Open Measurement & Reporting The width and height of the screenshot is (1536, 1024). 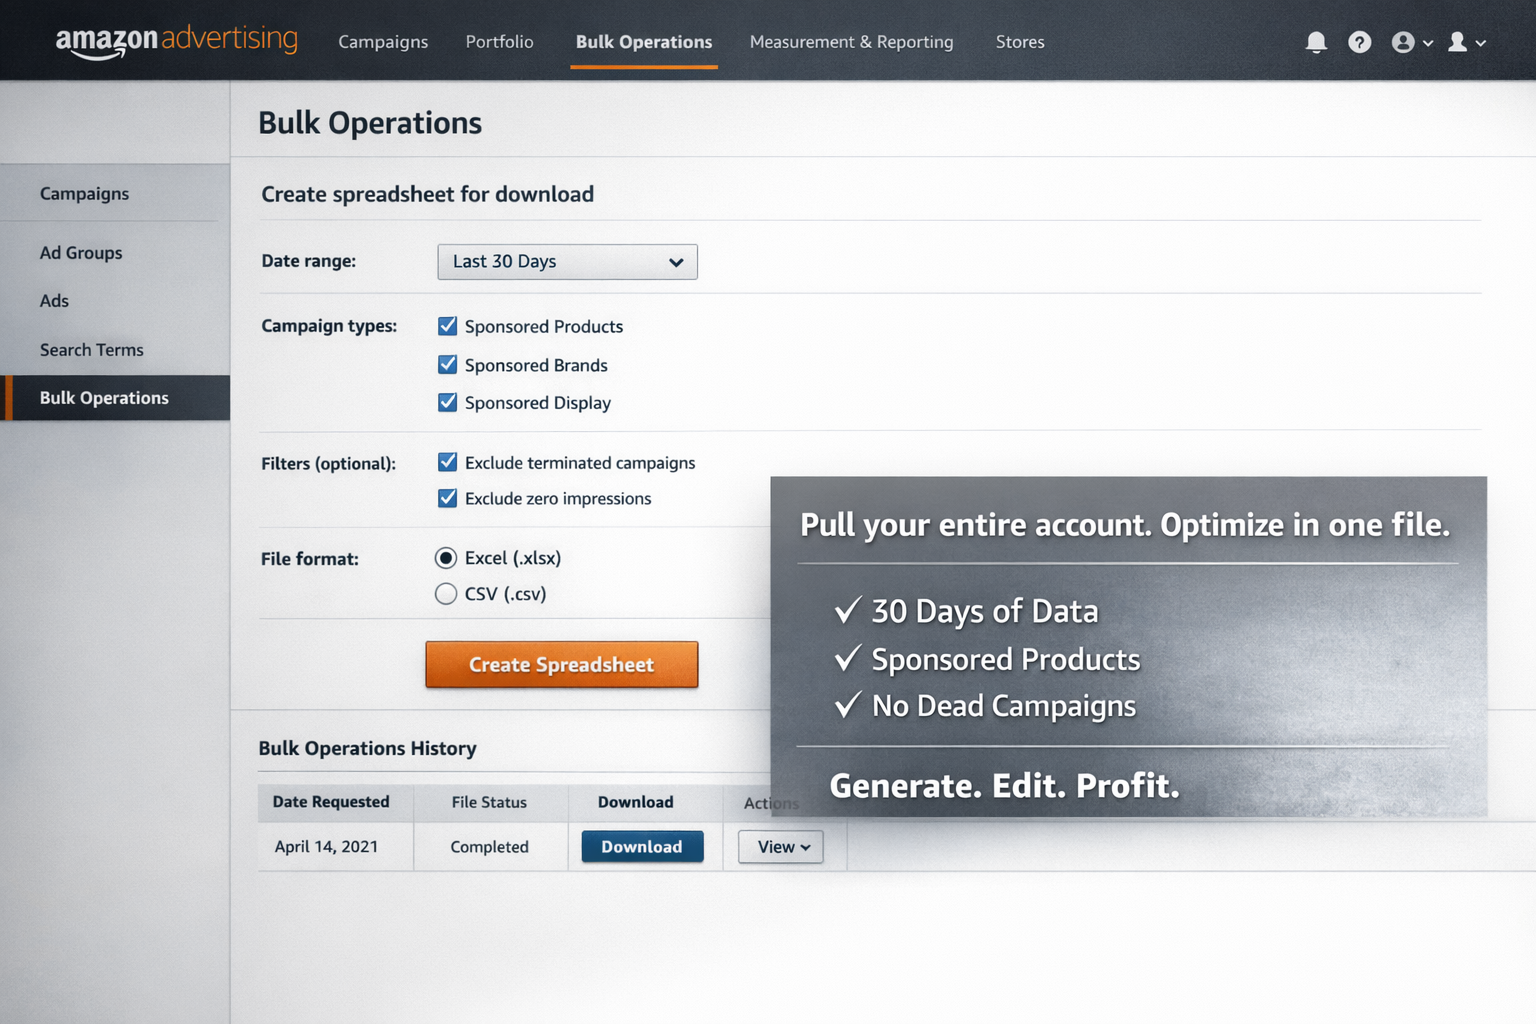click(851, 41)
